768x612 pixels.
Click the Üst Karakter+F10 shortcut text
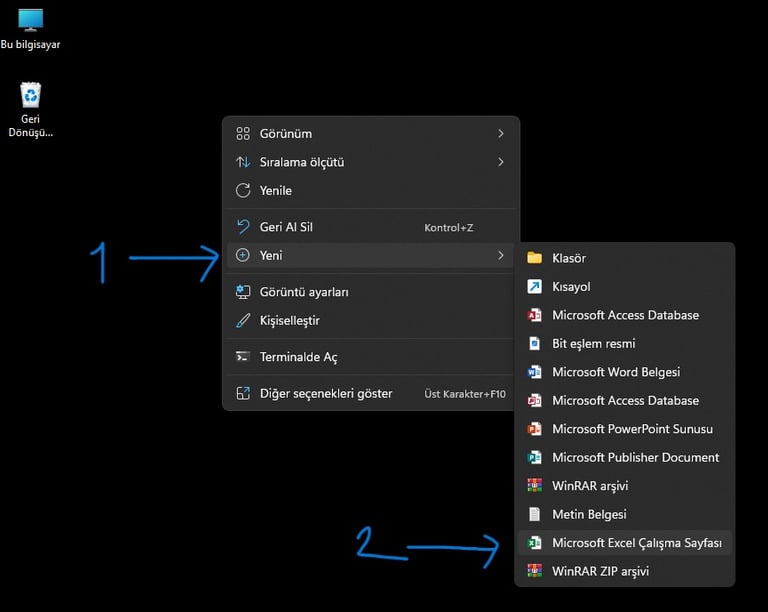tap(465, 394)
